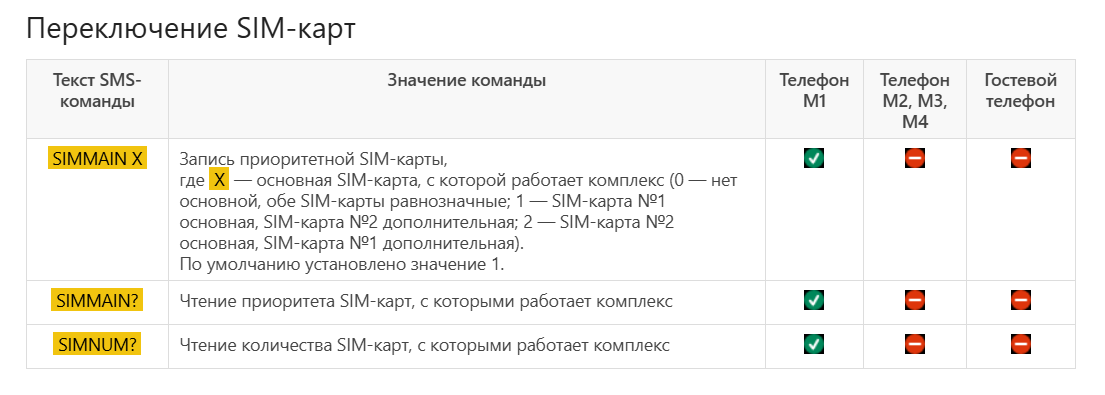Image resolution: width=1105 pixels, height=395 pixels.
Task: Click red prohibited icon in SIMMAIN? row, М2 column
Action: 915,301
